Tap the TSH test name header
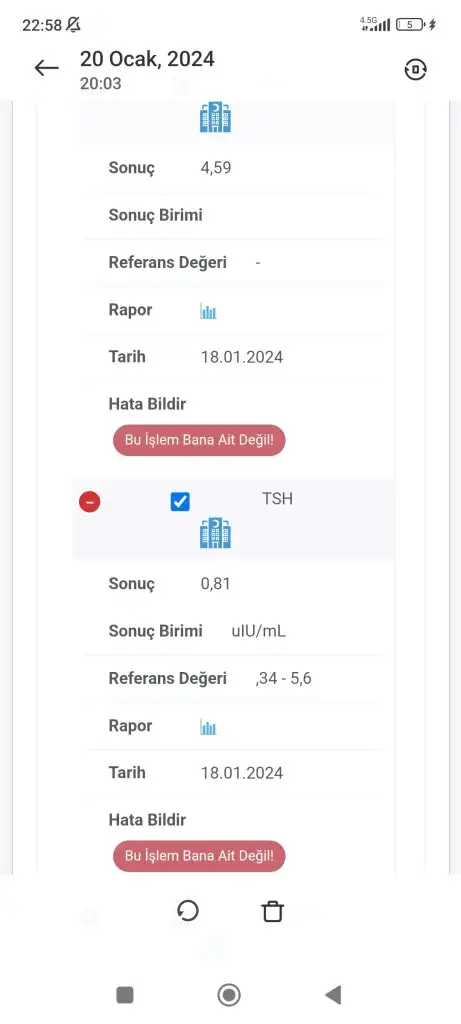Screen dimensions: 461x1024 coord(278,500)
